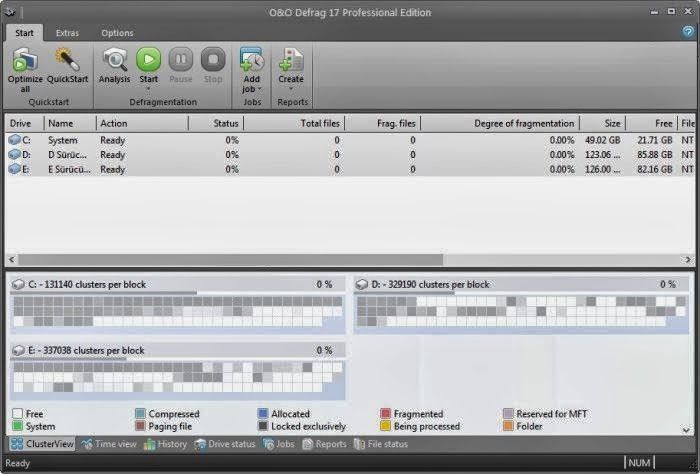Expand legend with bottom-right chevron

point(687,430)
